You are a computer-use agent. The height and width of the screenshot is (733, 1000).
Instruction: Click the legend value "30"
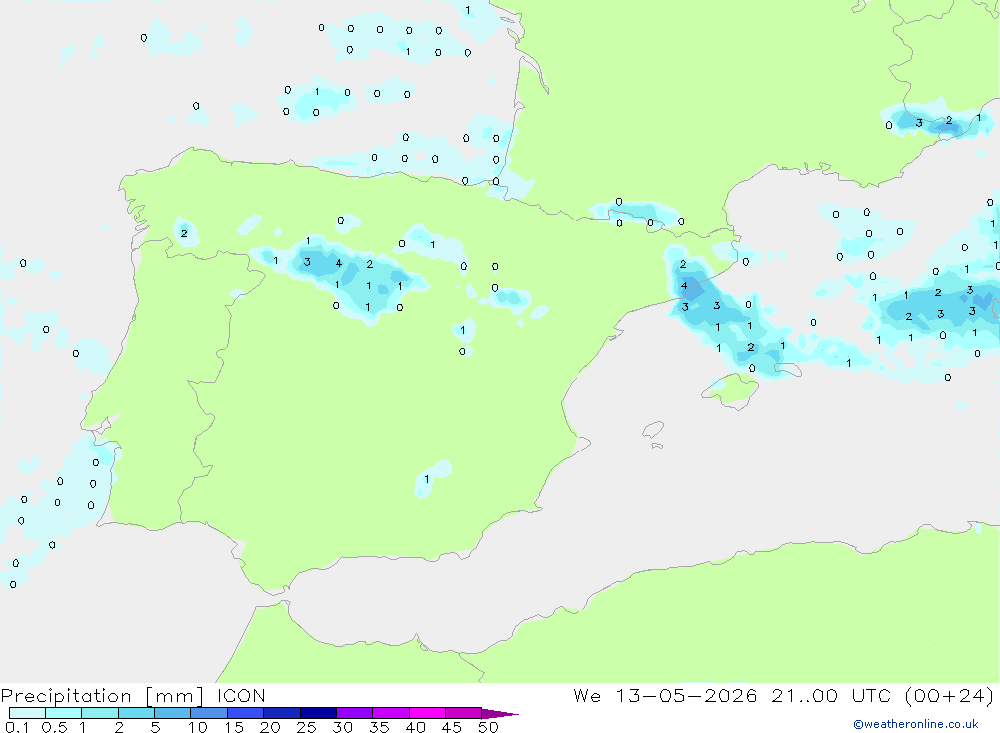tap(343, 727)
